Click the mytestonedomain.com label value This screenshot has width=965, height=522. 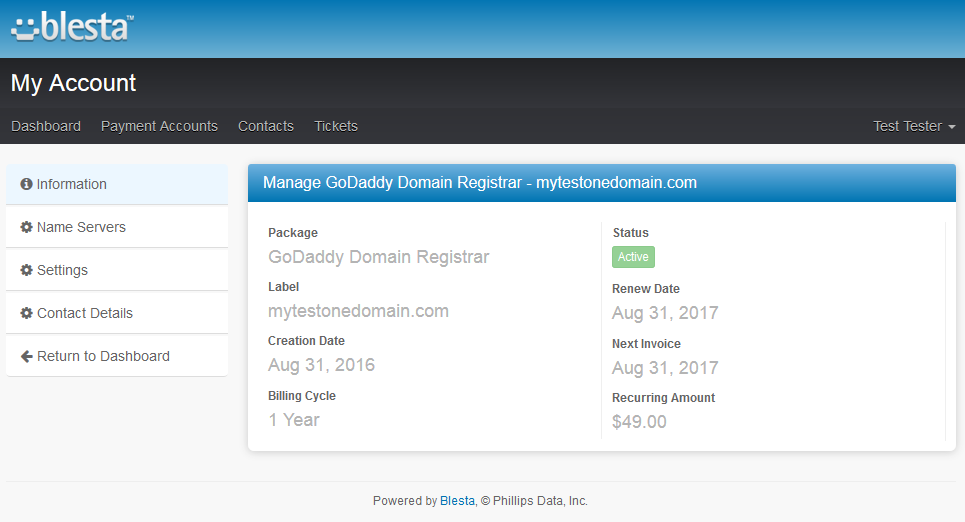pyautogui.click(x=358, y=311)
